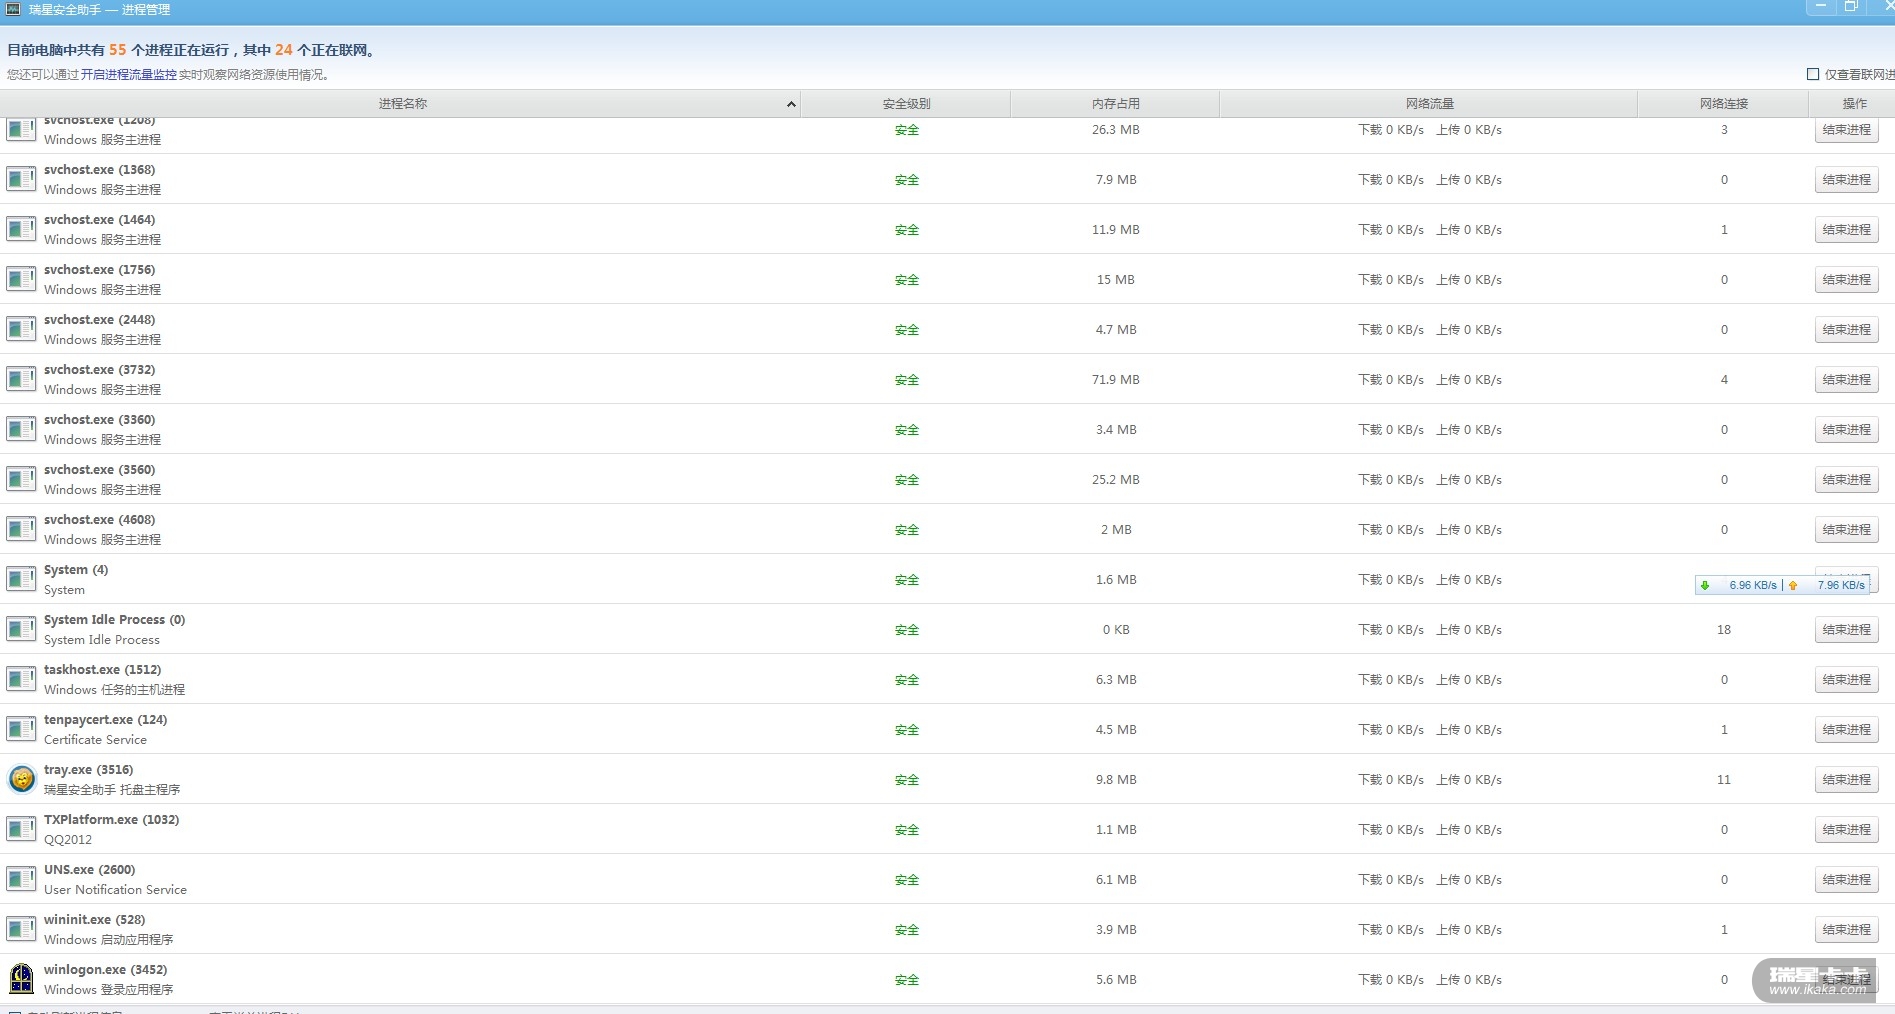Sort by the 安全级别 column header

tap(906, 104)
